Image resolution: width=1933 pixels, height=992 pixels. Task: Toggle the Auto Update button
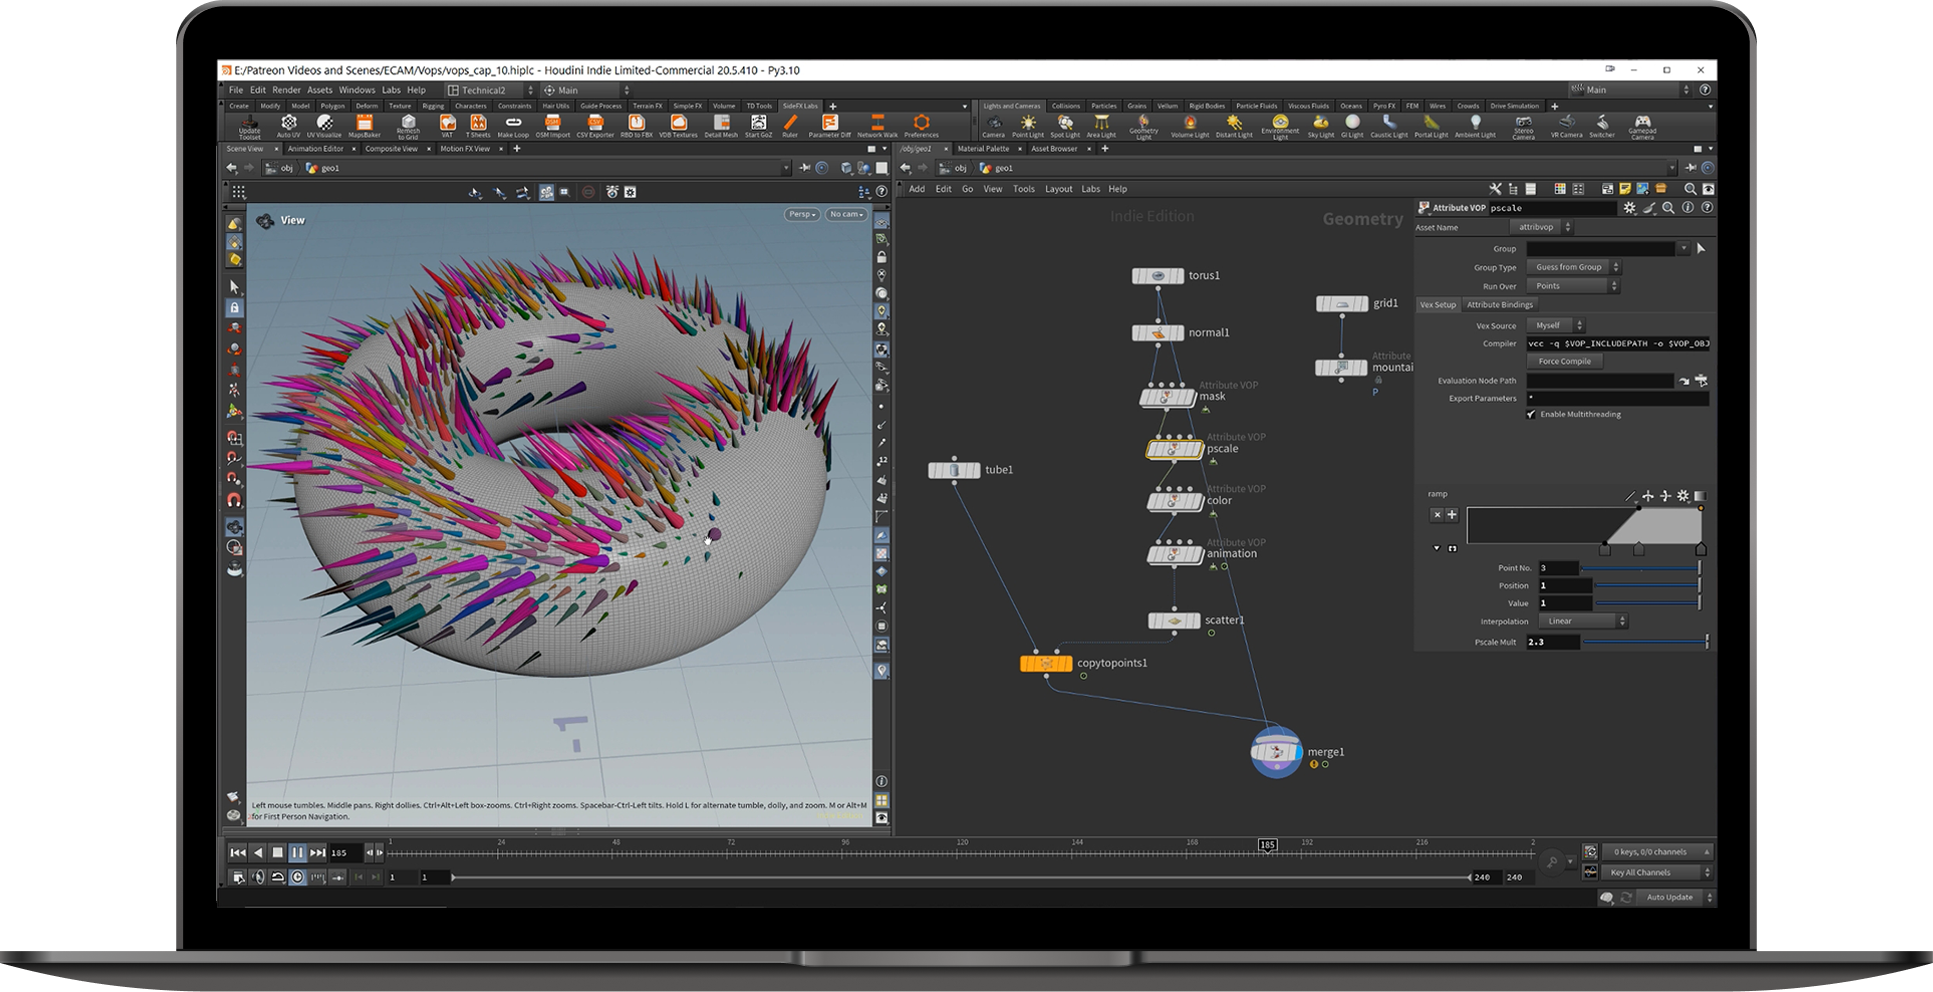1669,897
